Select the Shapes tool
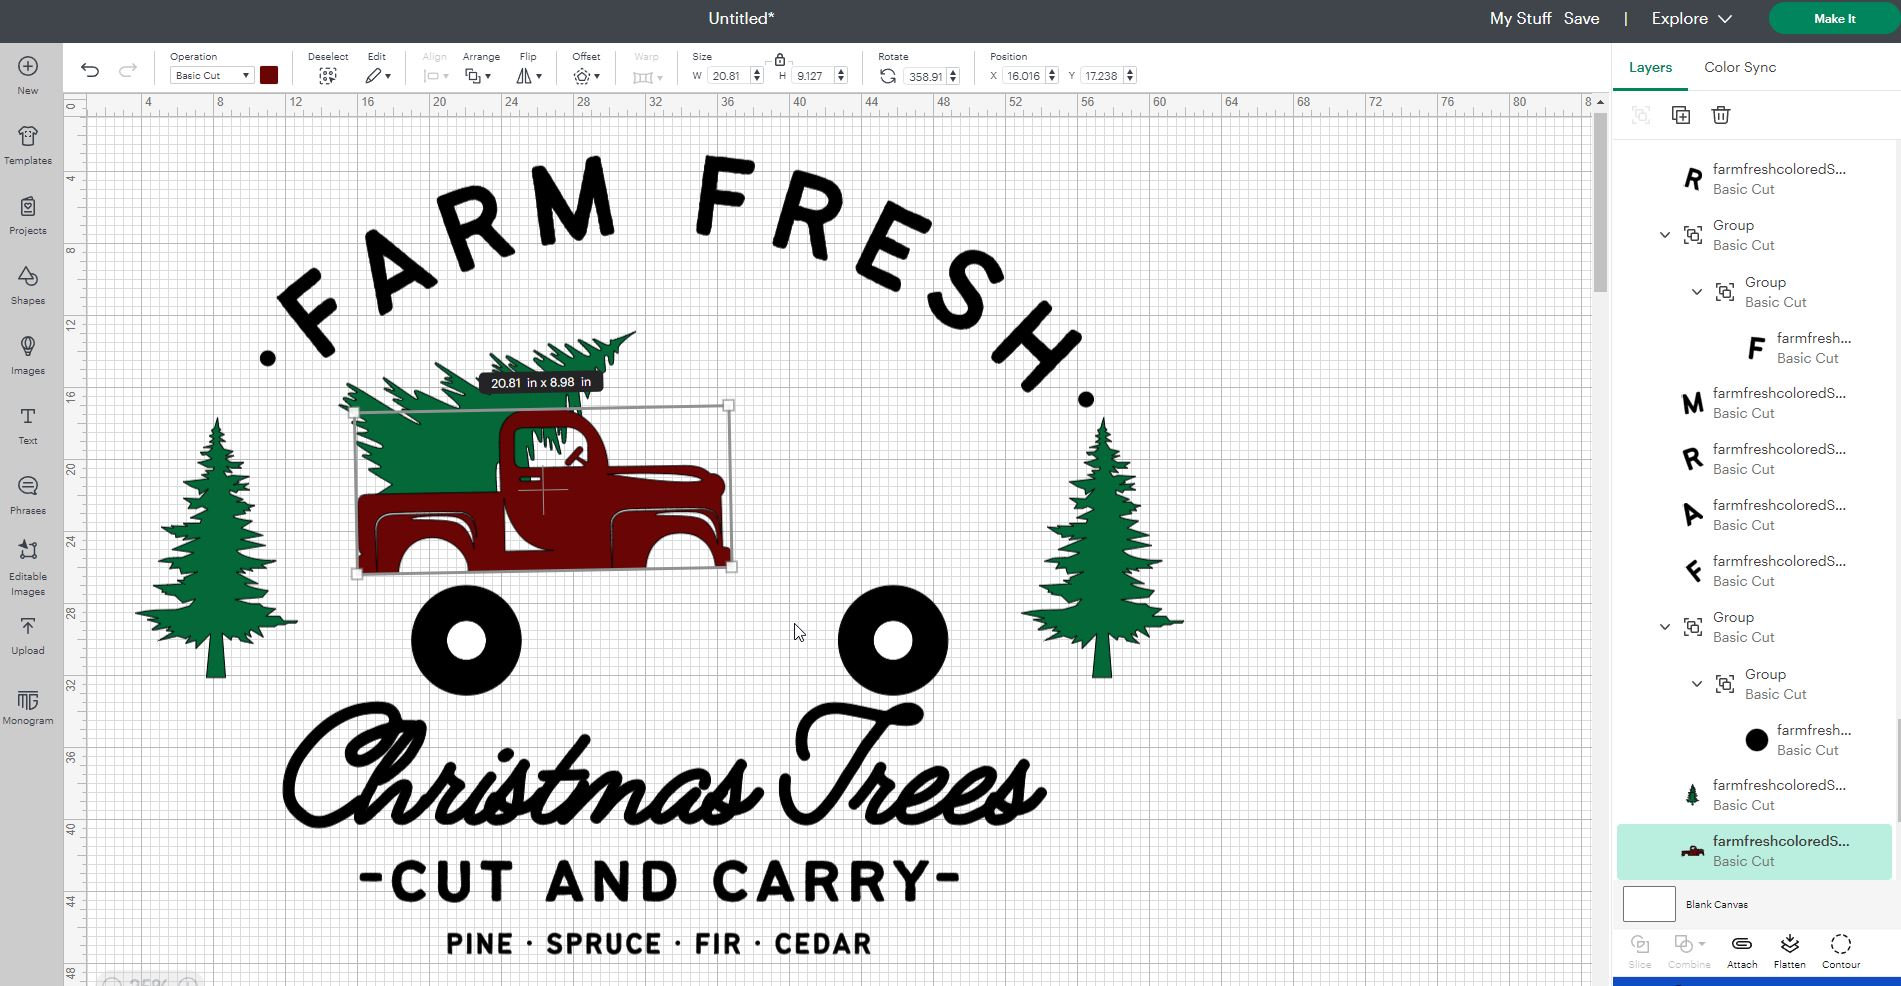 pyautogui.click(x=27, y=283)
